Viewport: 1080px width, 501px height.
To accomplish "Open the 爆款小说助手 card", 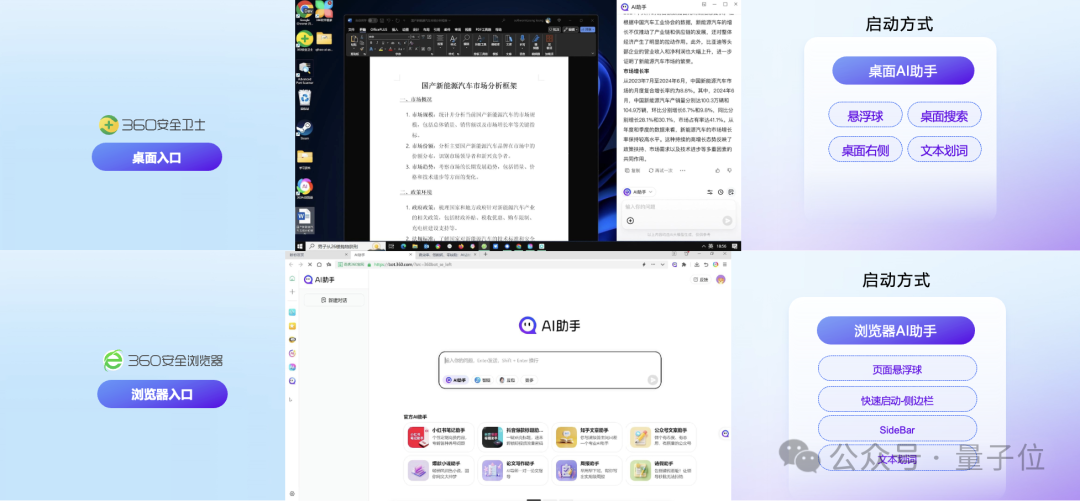I will point(439,471).
